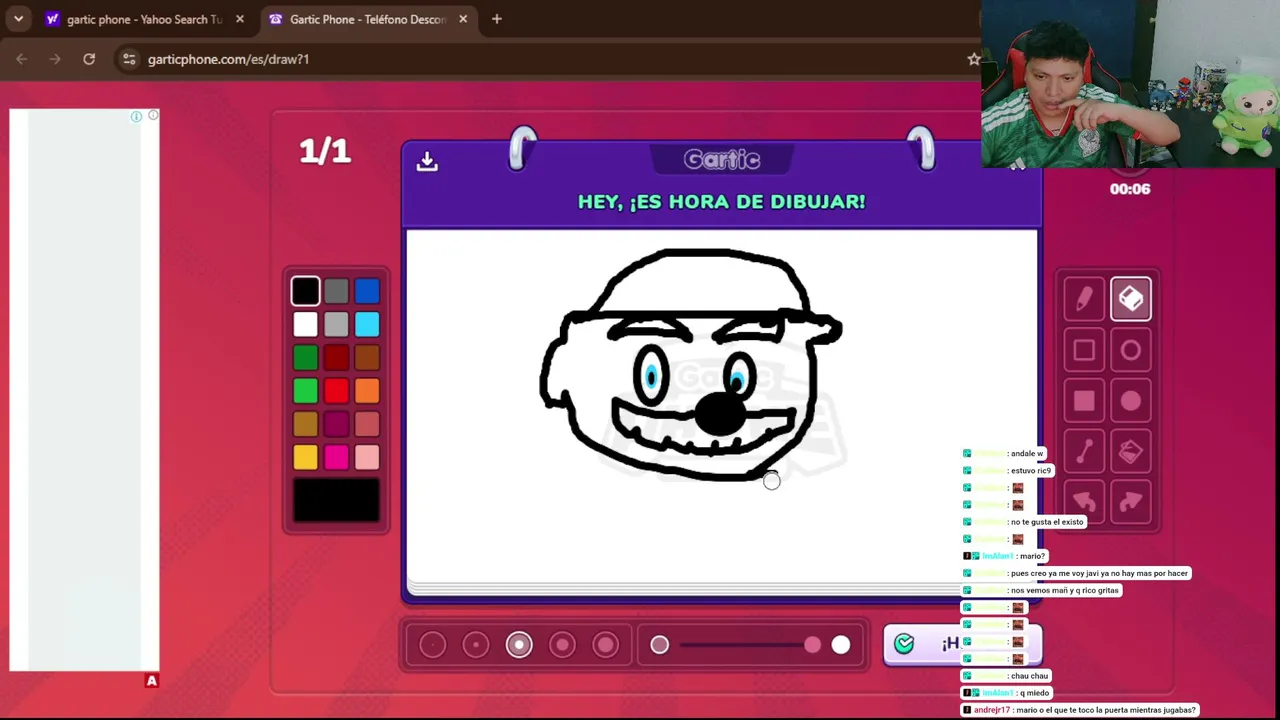Open the site information icon in address bar
This screenshot has width=1280, height=720.
coord(129,59)
